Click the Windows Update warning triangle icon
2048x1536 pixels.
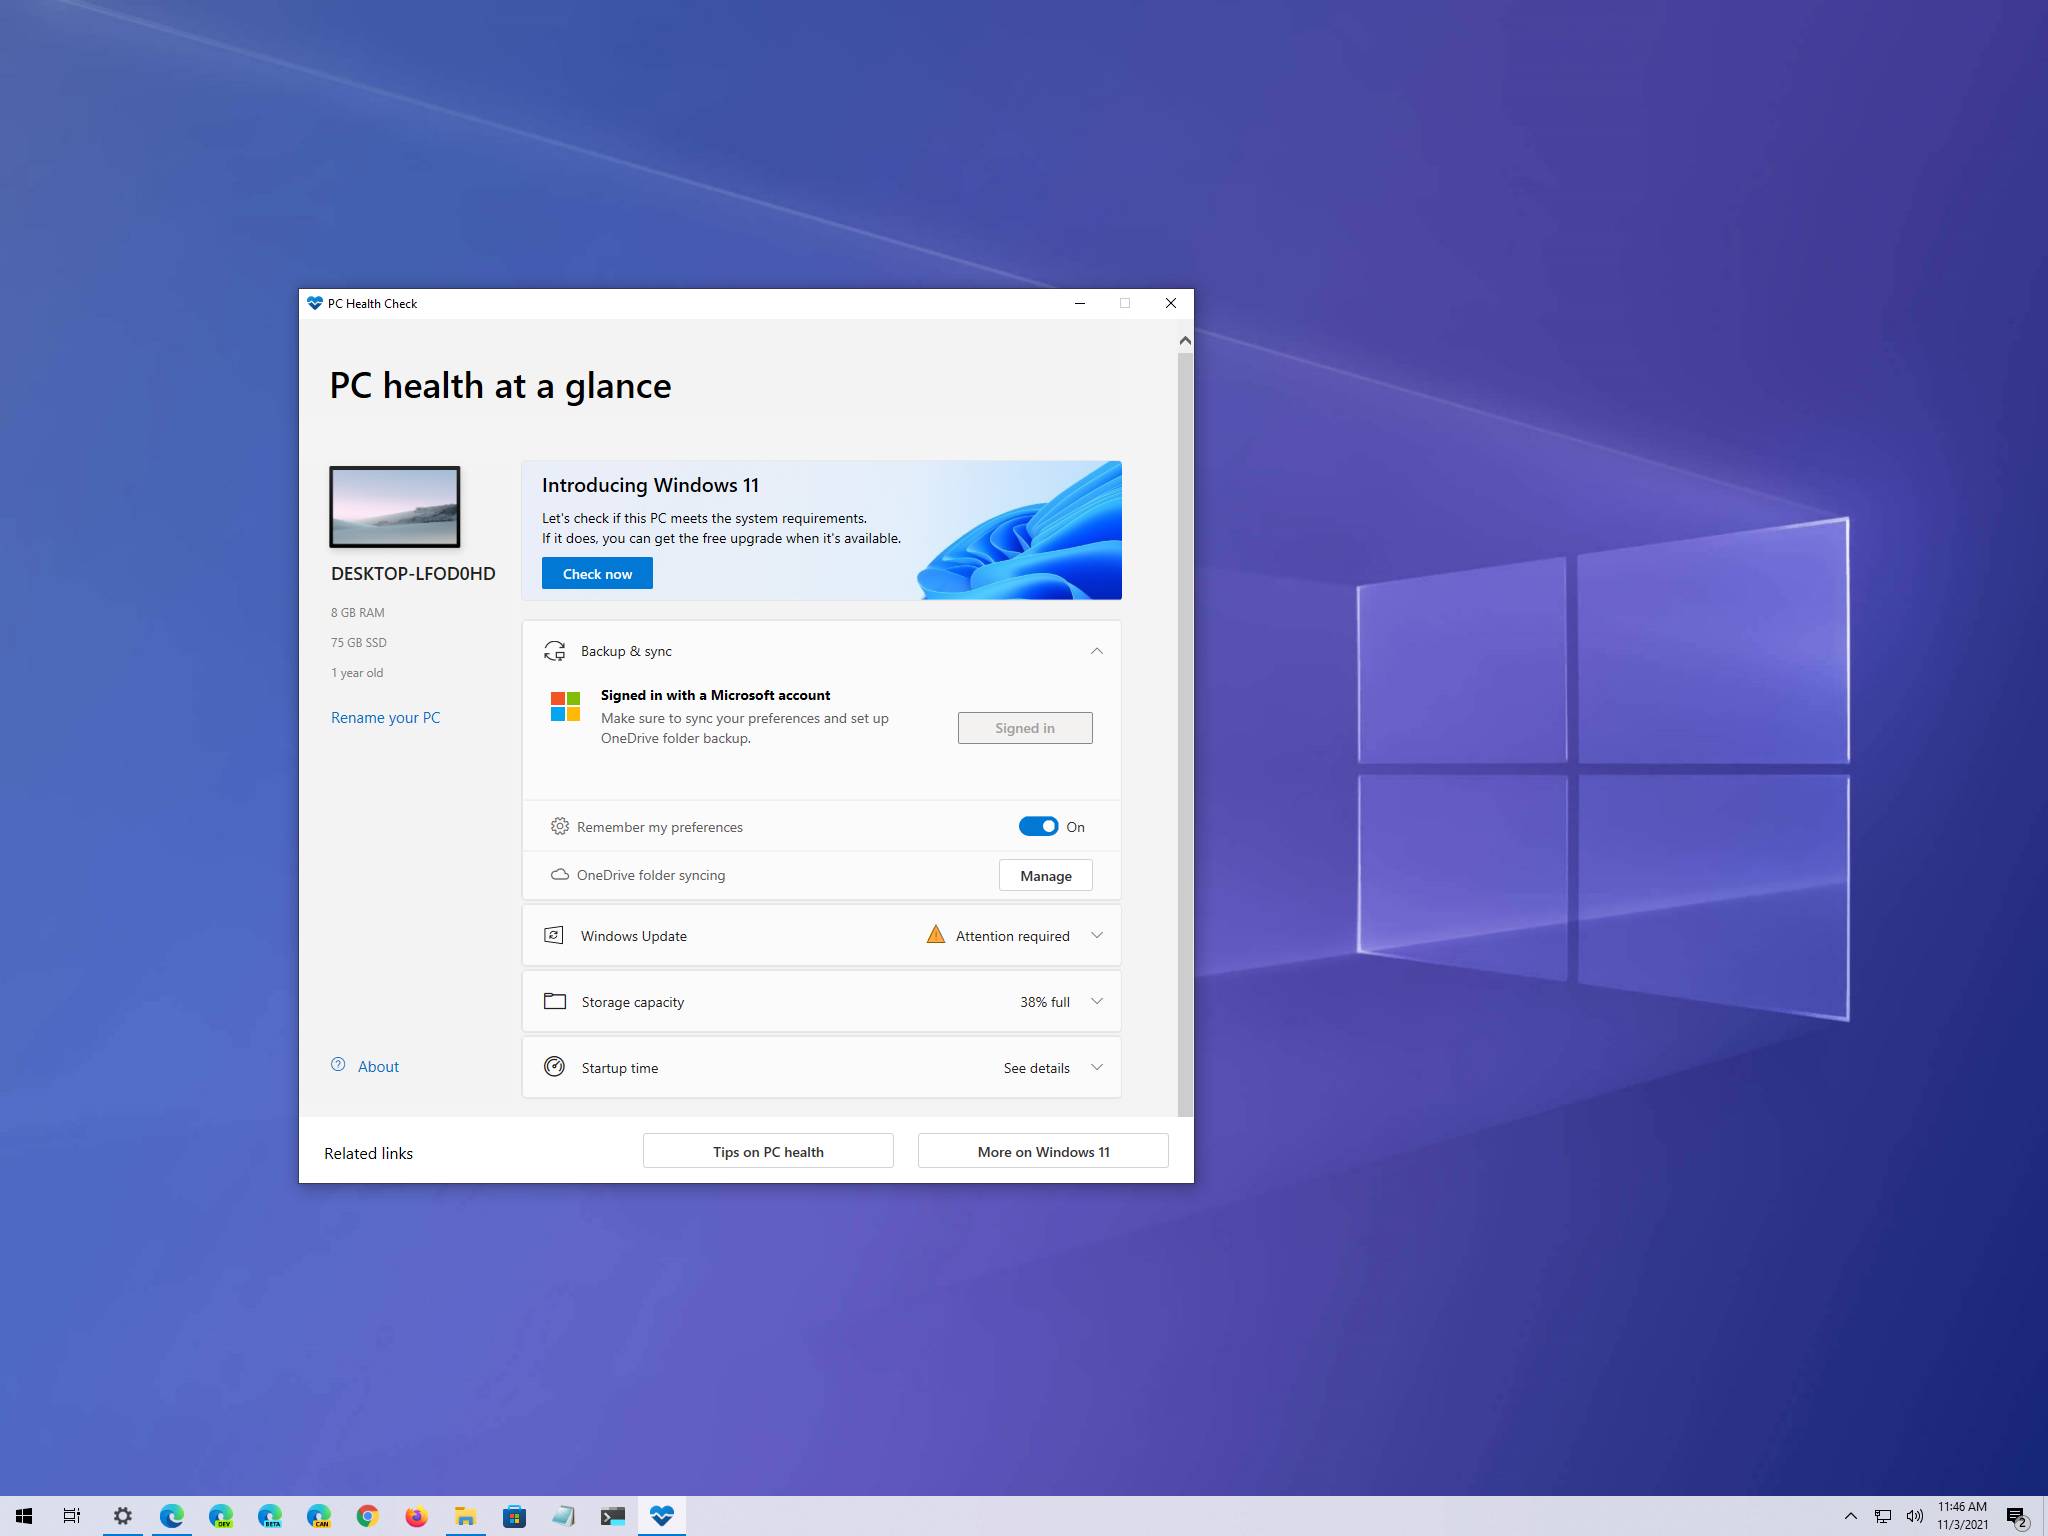(x=932, y=934)
